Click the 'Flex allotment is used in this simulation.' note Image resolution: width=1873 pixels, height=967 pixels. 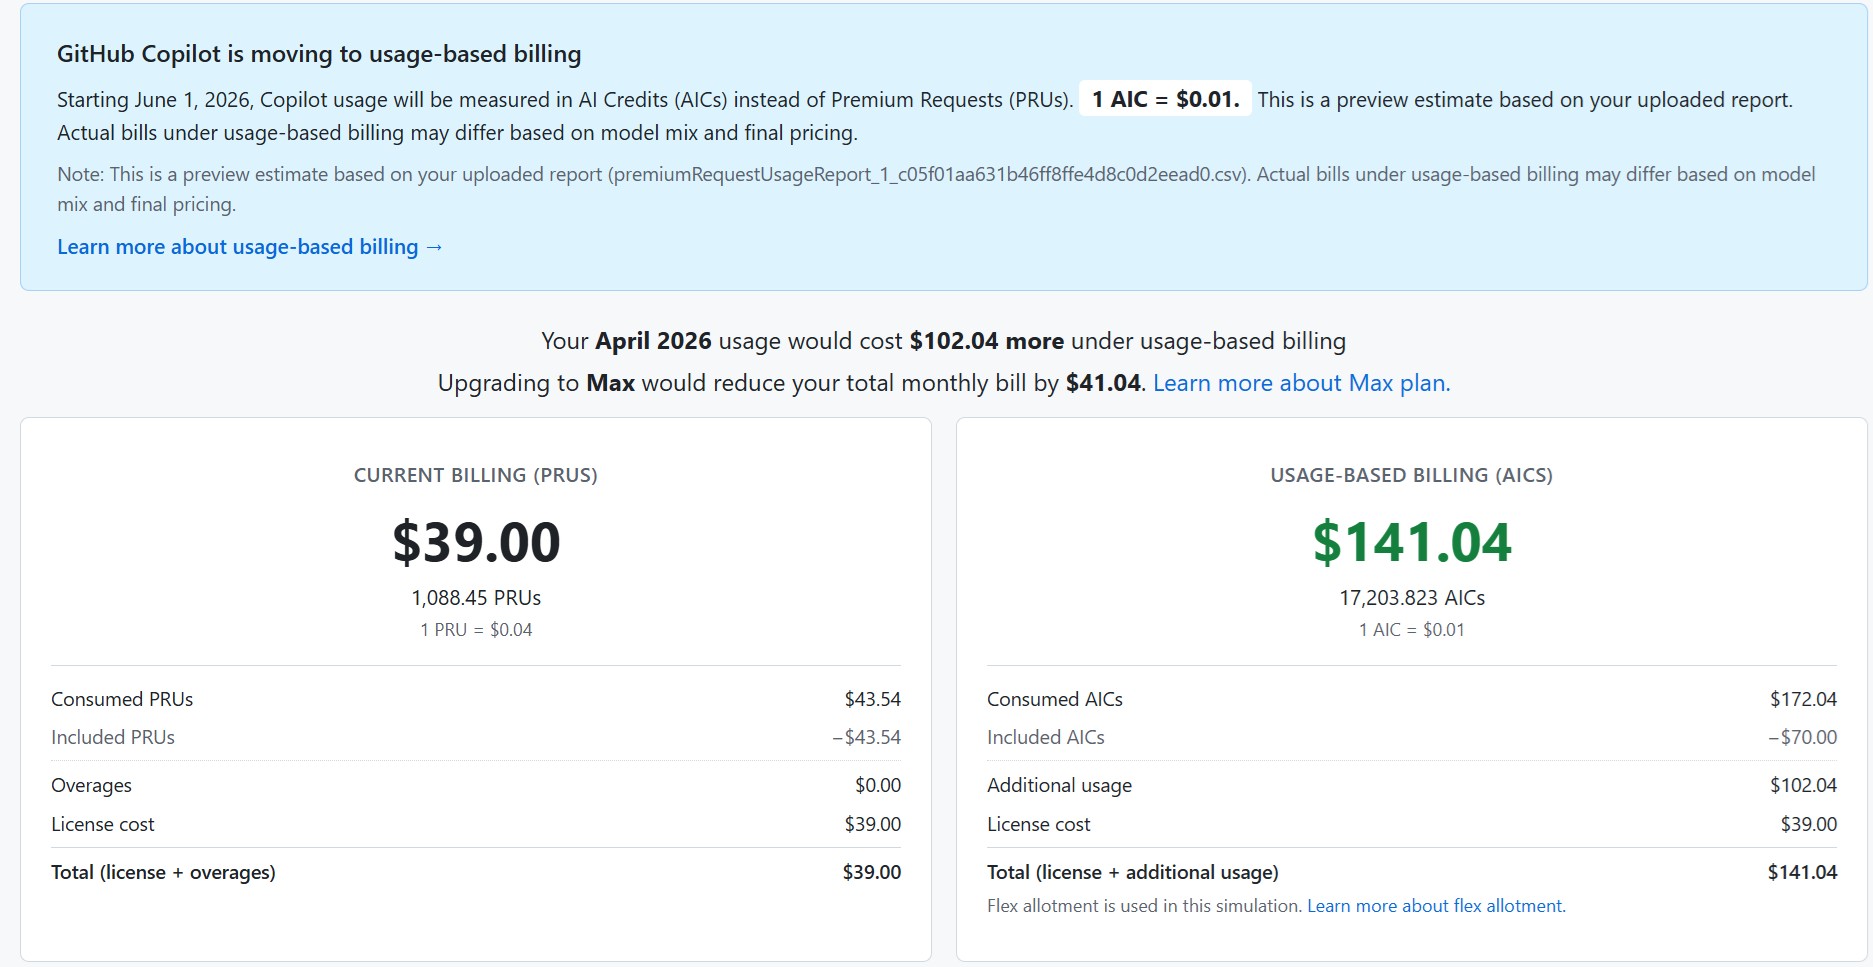pos(1145,906)
